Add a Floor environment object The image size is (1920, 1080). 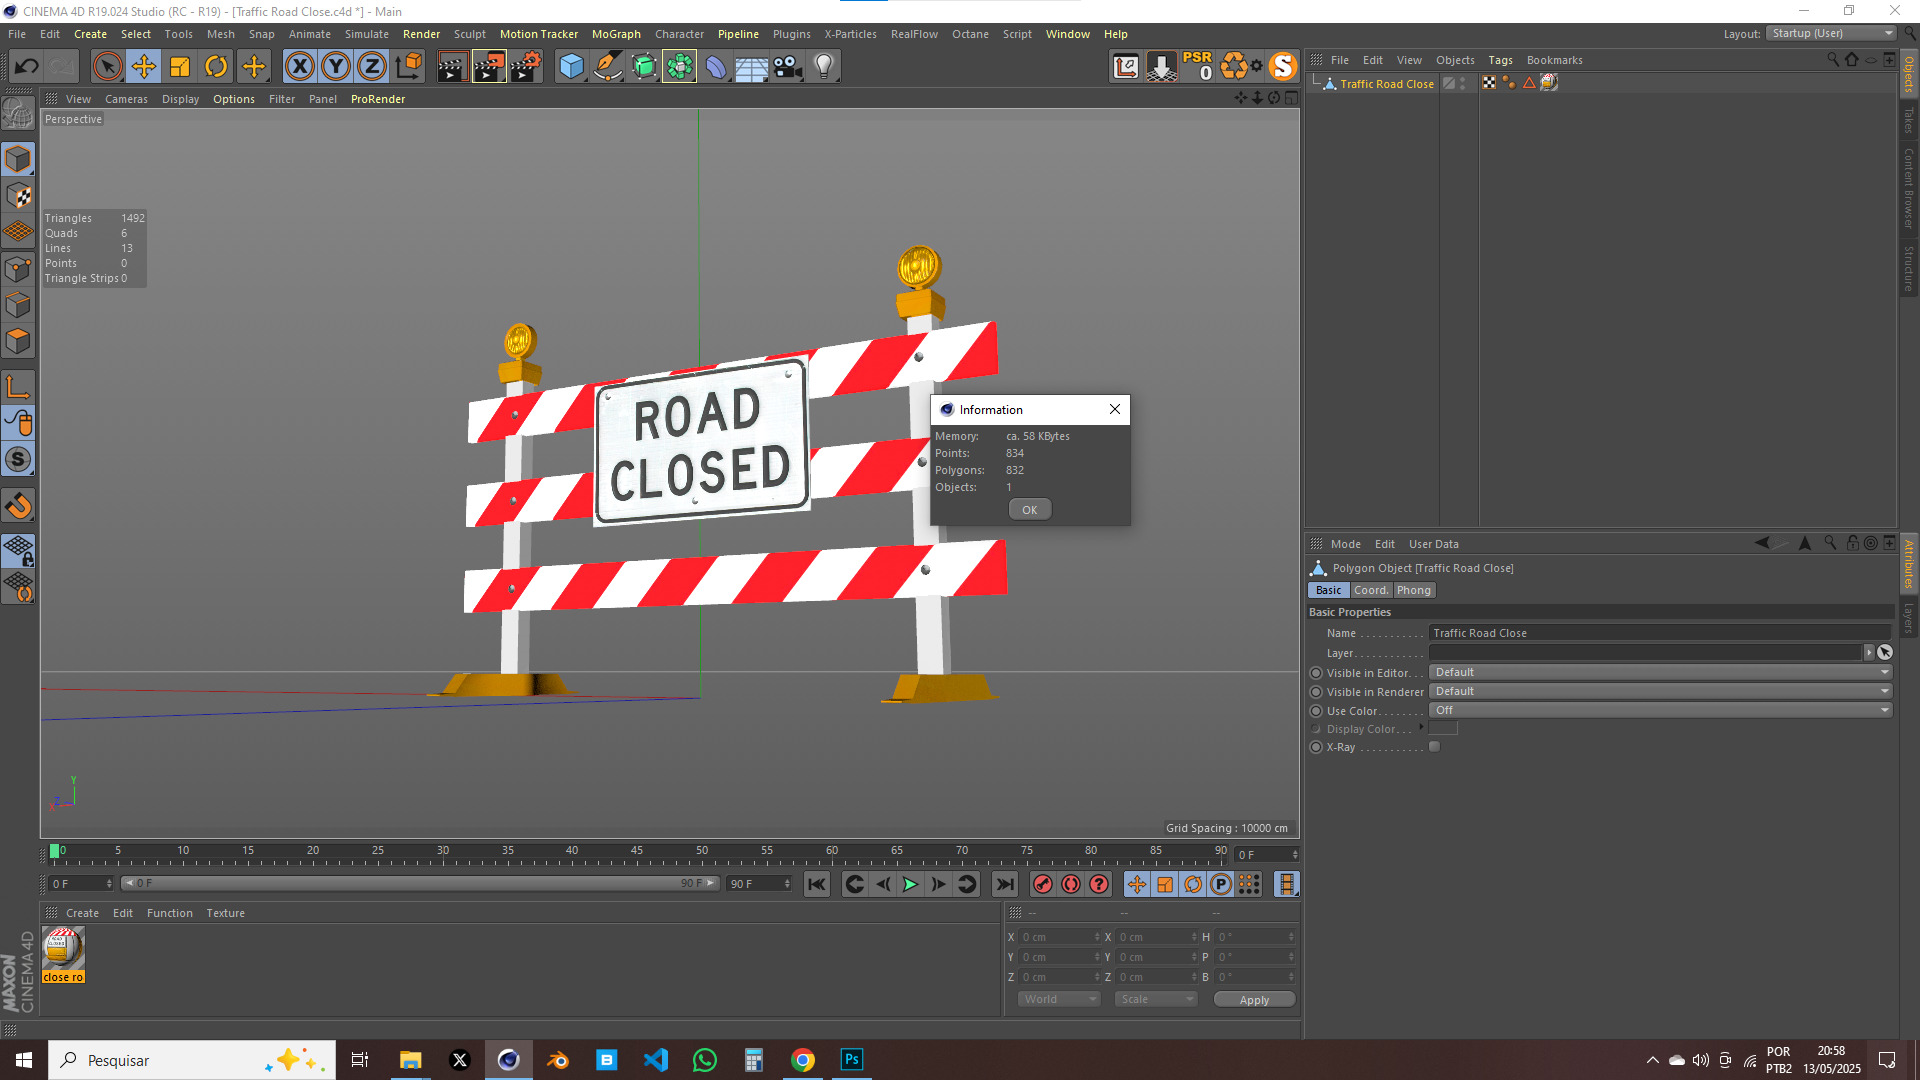[x=752, y=67]
